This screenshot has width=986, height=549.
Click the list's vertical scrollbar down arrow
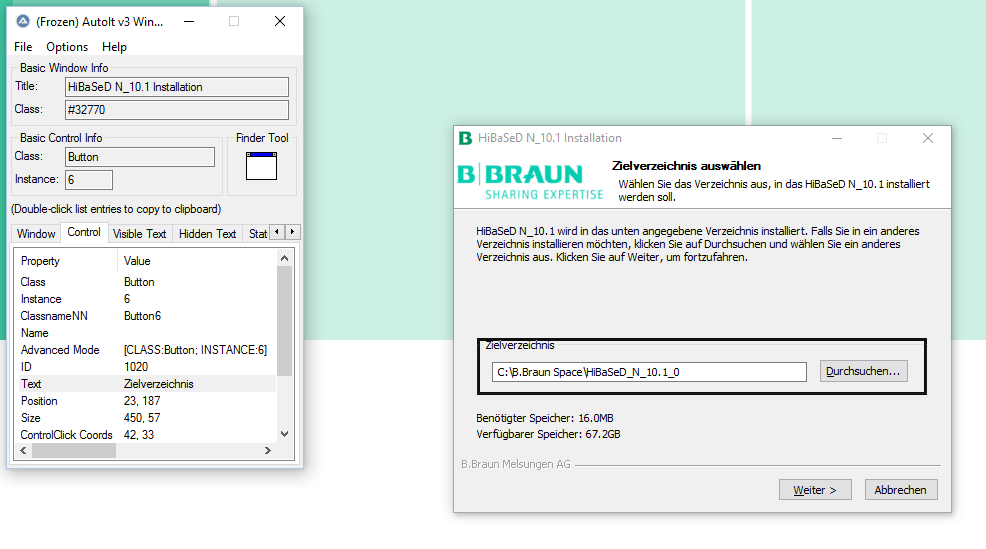coord(284,434)
